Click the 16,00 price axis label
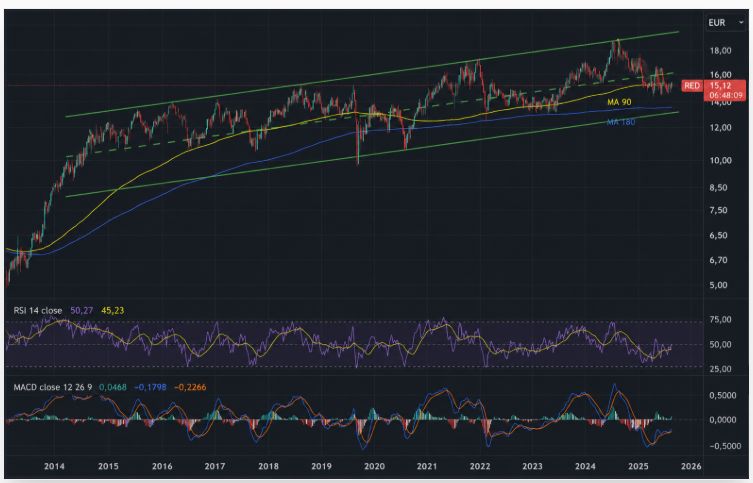This screenshot has height=483, width=753. pyautogui.click(x=720, y=74)
